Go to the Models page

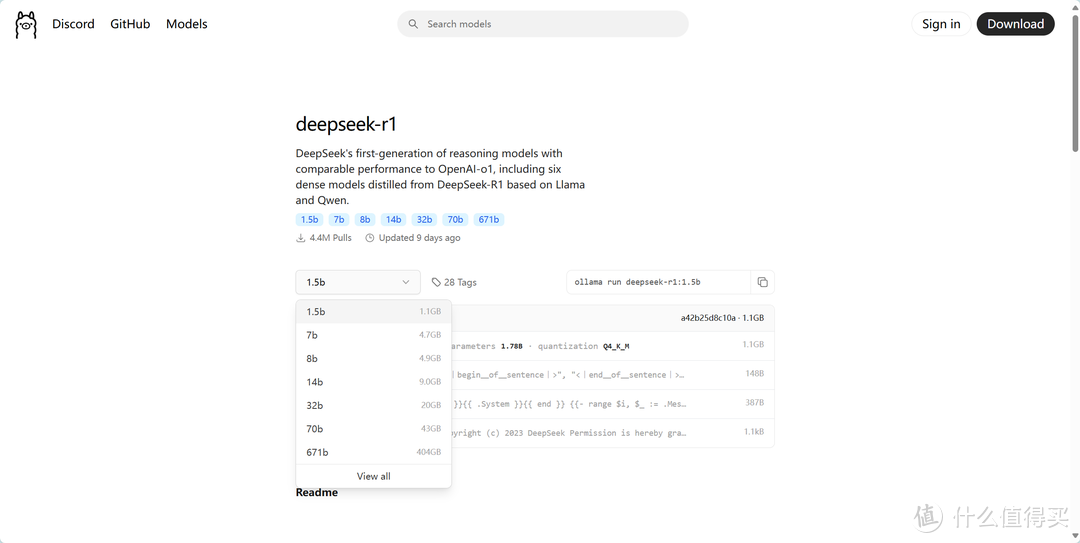(x=187, y=24)
